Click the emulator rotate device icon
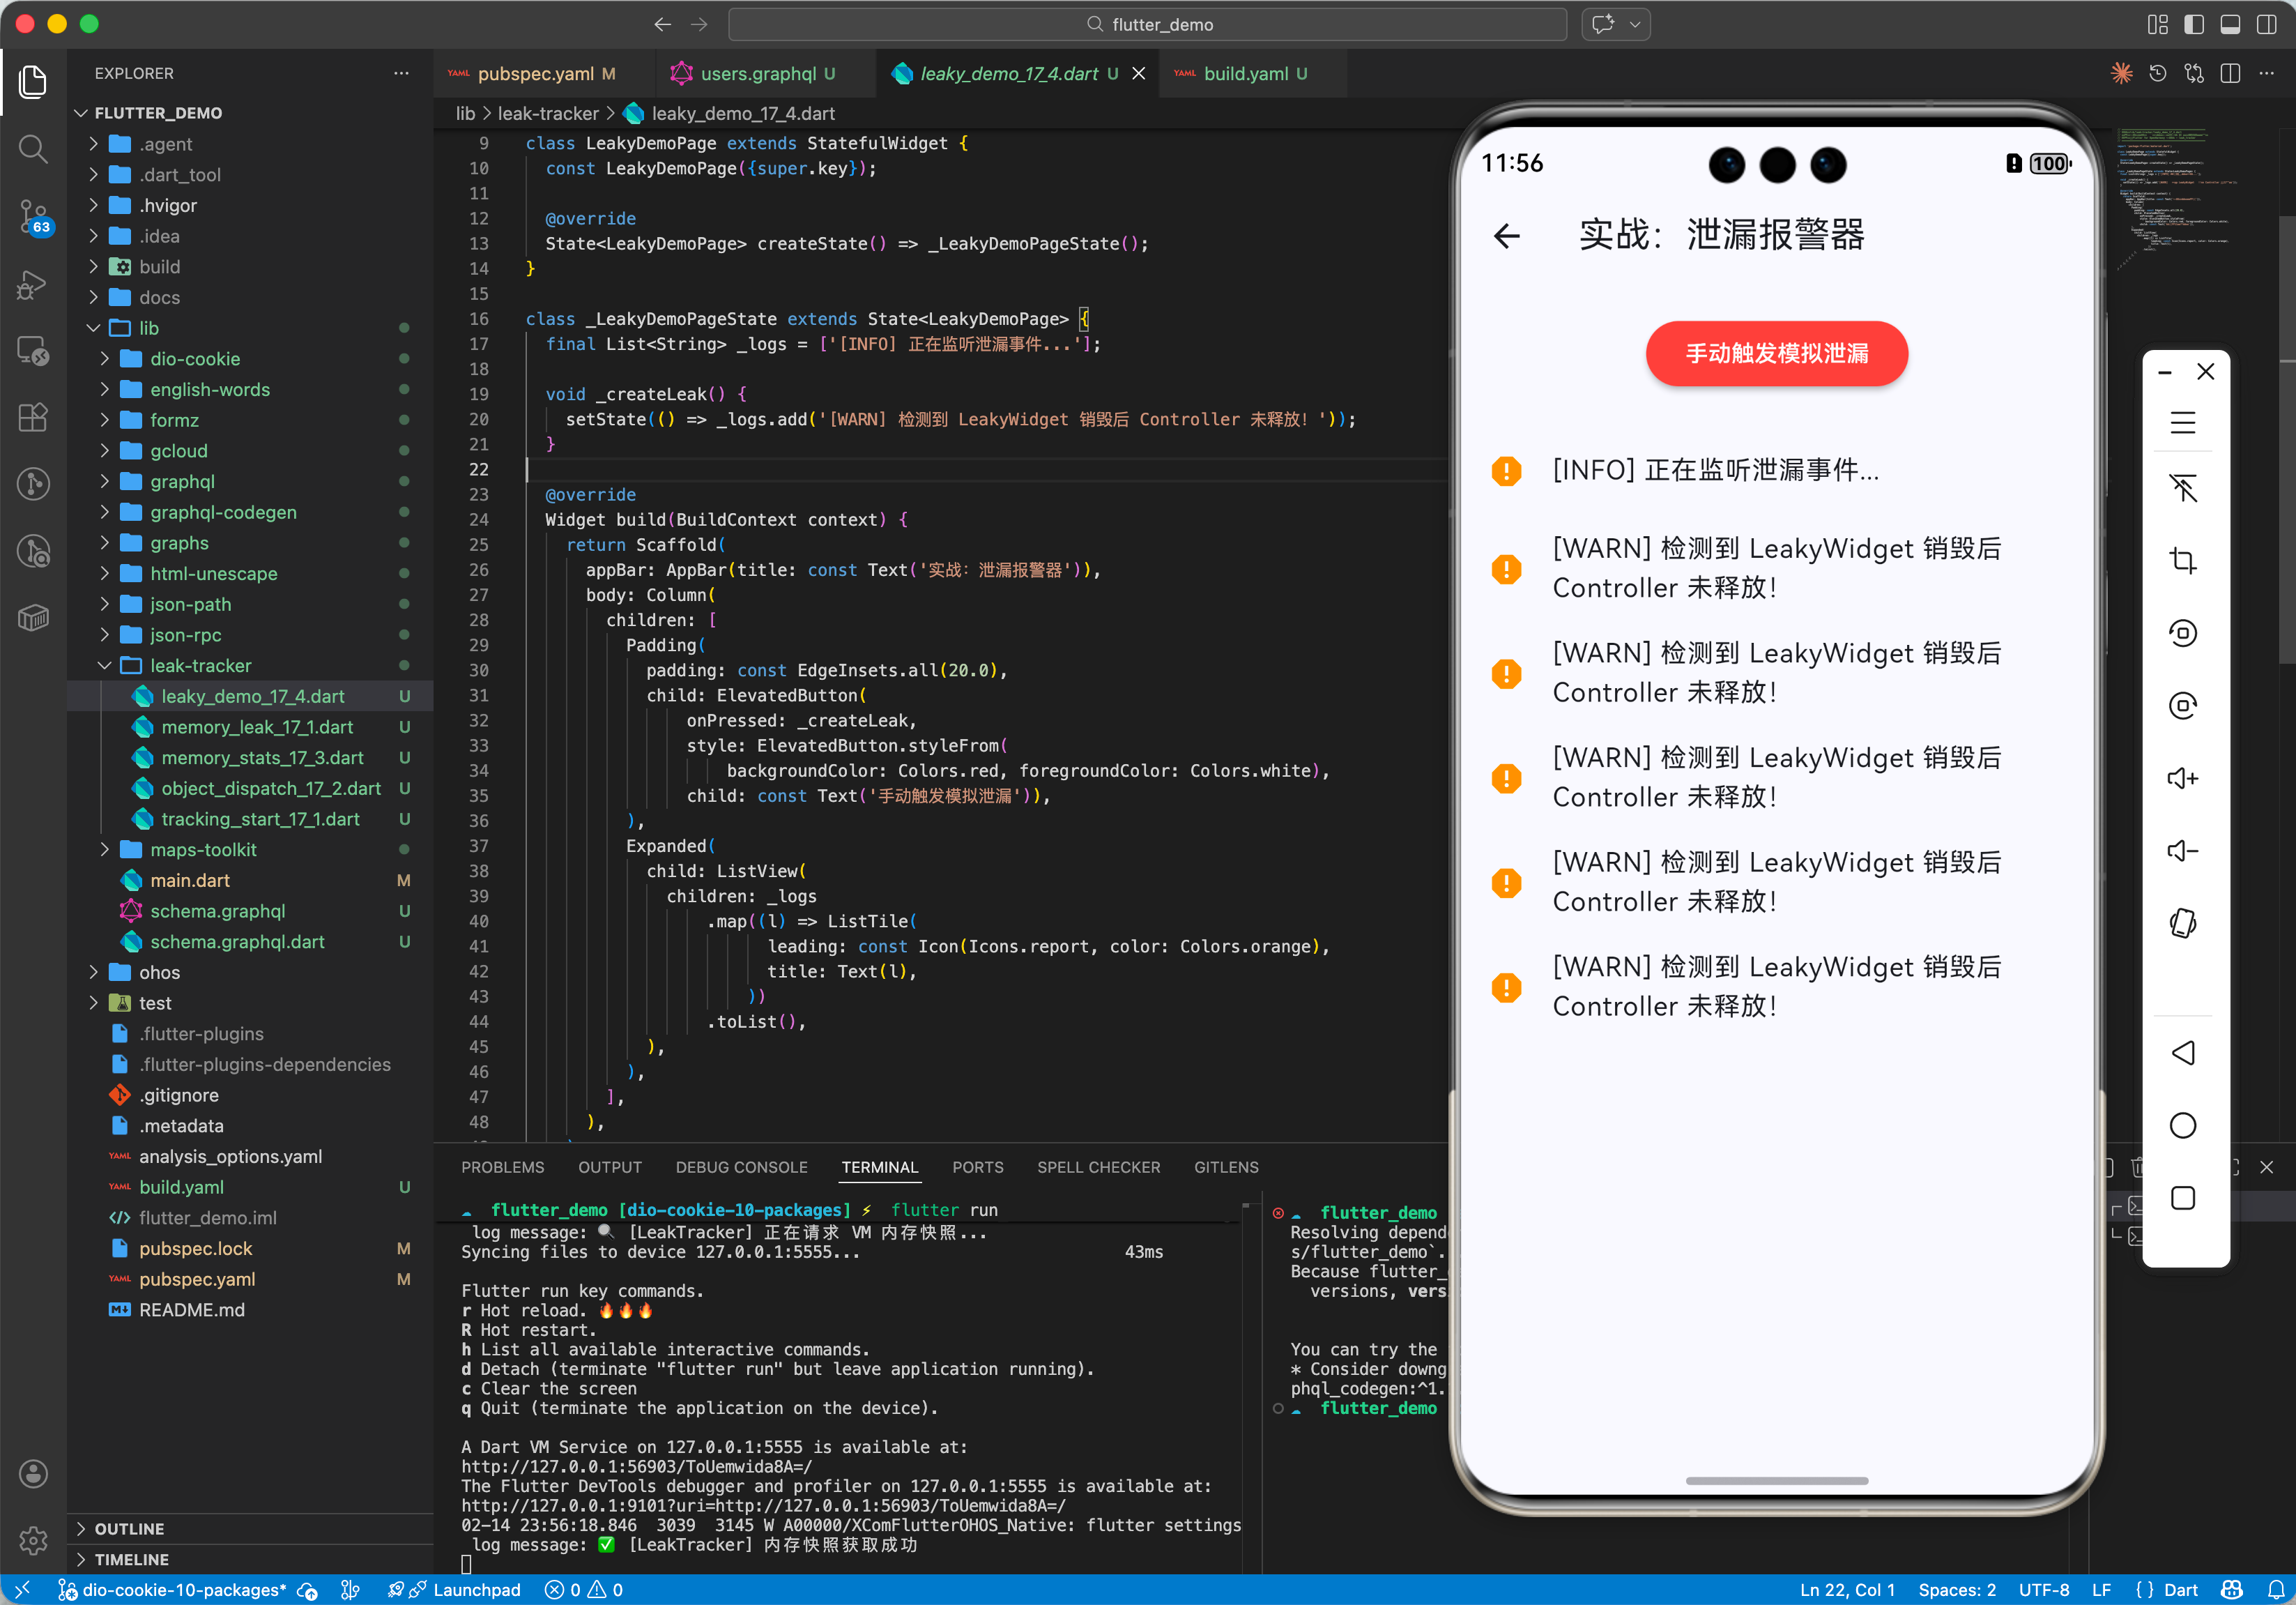 click(2182, 923)
